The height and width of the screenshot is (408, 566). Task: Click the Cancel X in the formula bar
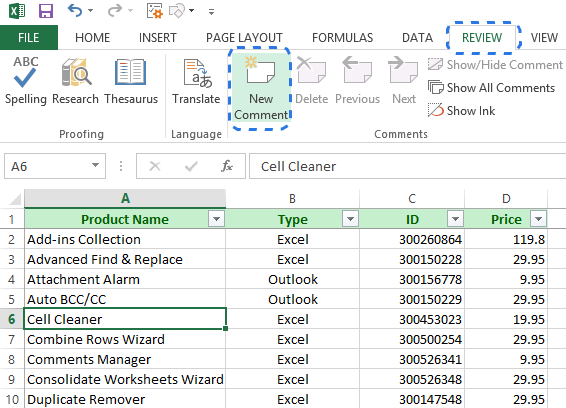point(155,166)
